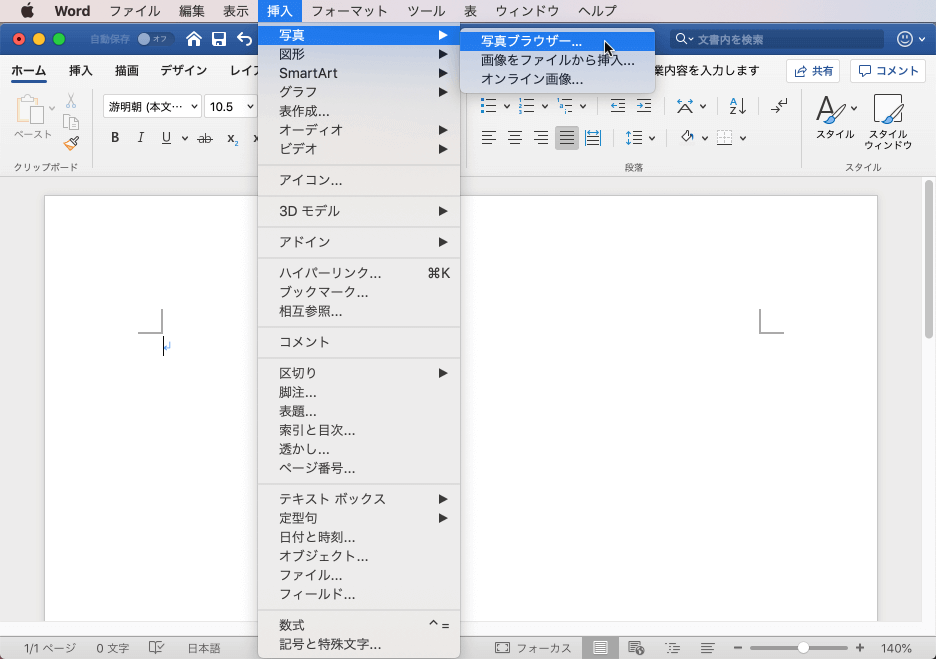Click the Undo arrow icon
Viewport: 936px width, 659px height.
coord(244,39)
